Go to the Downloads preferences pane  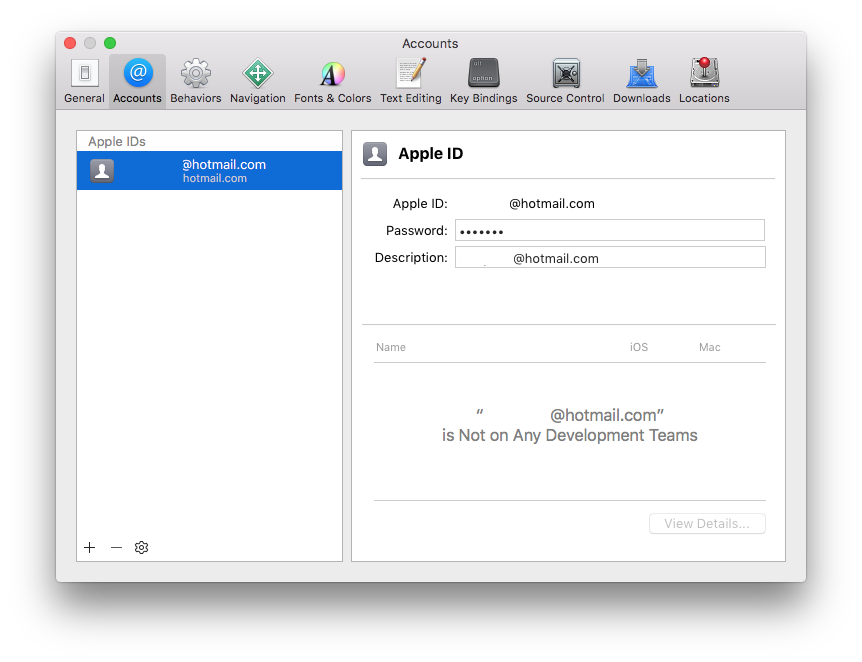coord(641,81)
